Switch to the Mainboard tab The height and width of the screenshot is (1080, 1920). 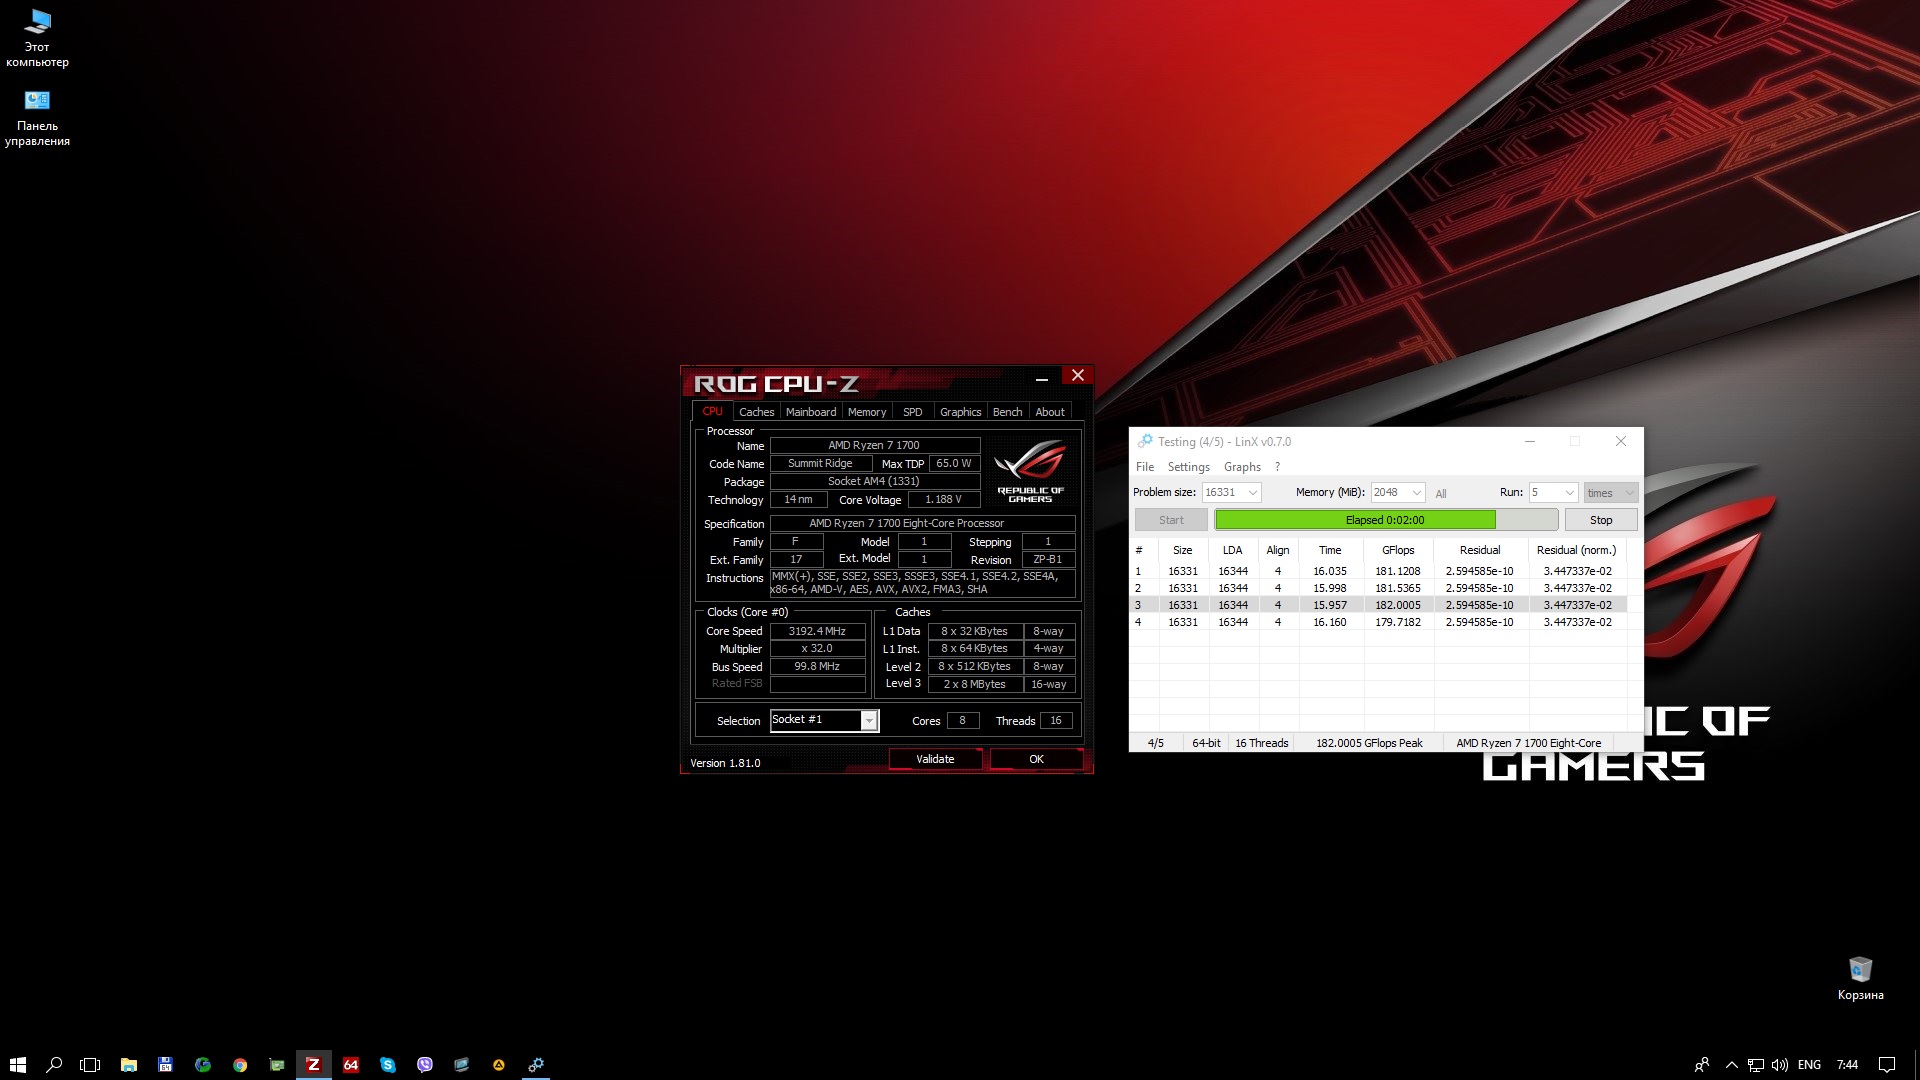pyautogui.click(x=810, y=412)
